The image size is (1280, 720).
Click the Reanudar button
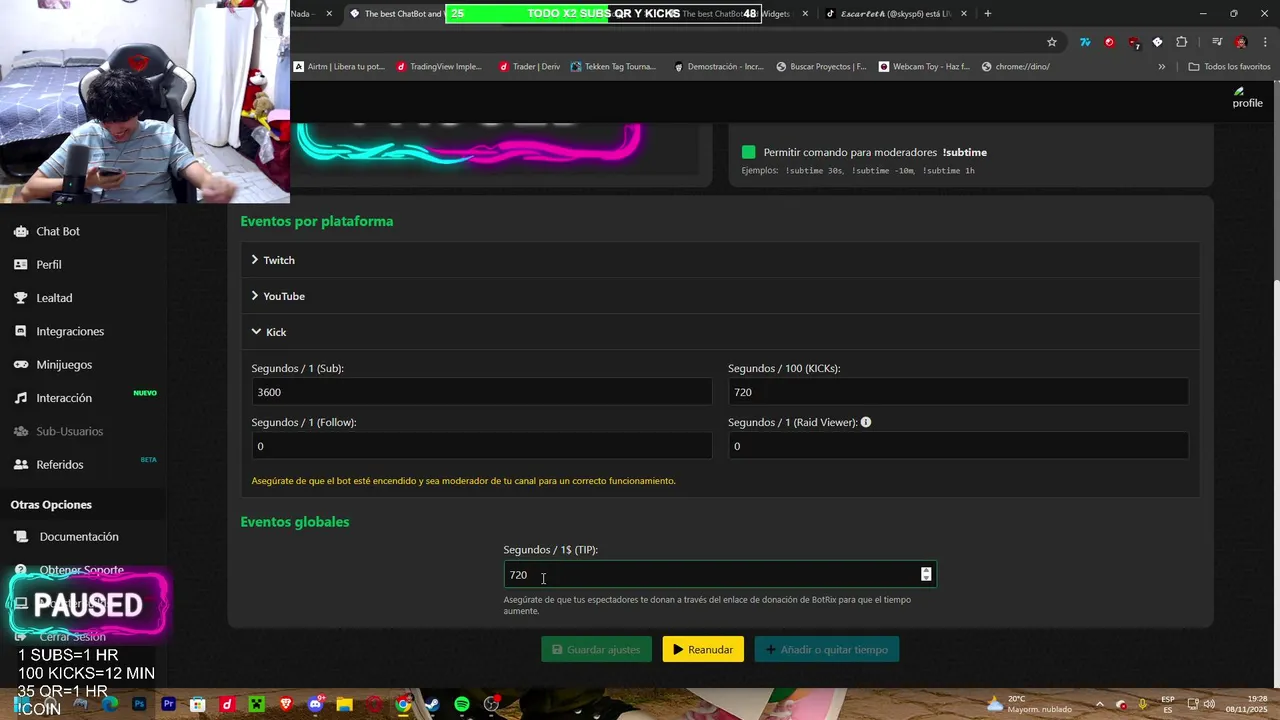703,650
